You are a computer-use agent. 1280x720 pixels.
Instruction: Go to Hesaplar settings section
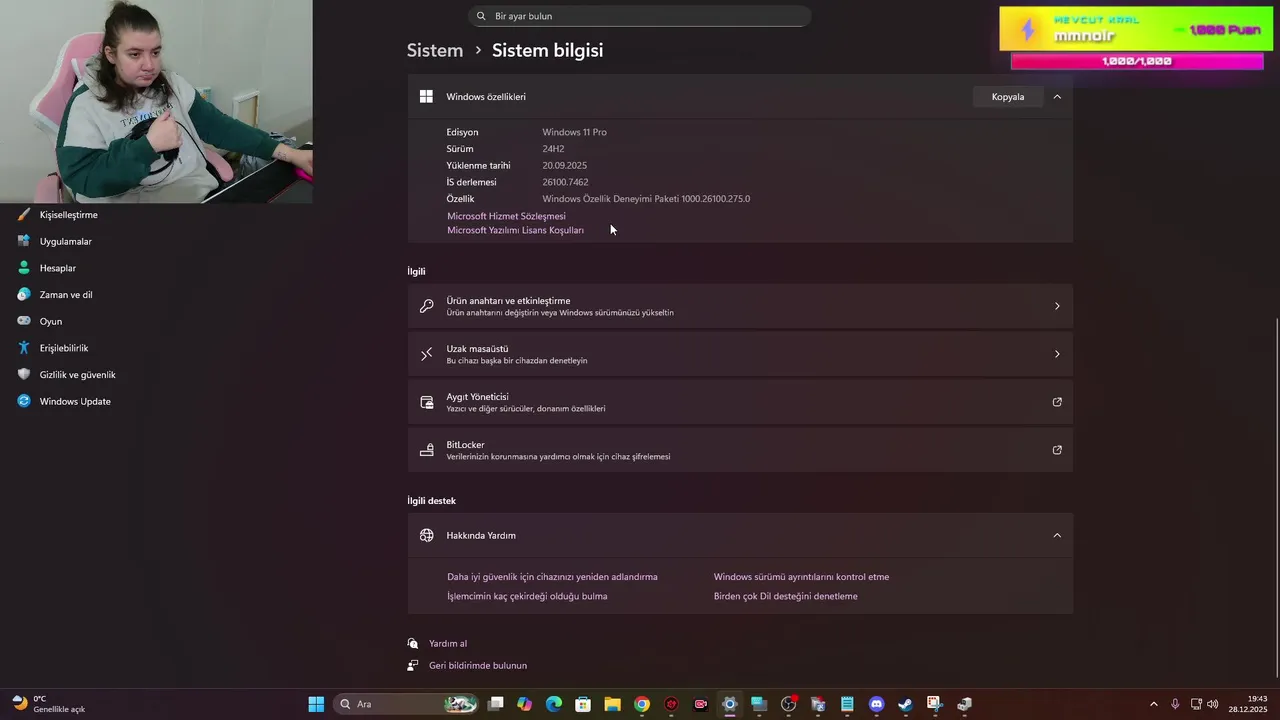(x=57, y=268)
